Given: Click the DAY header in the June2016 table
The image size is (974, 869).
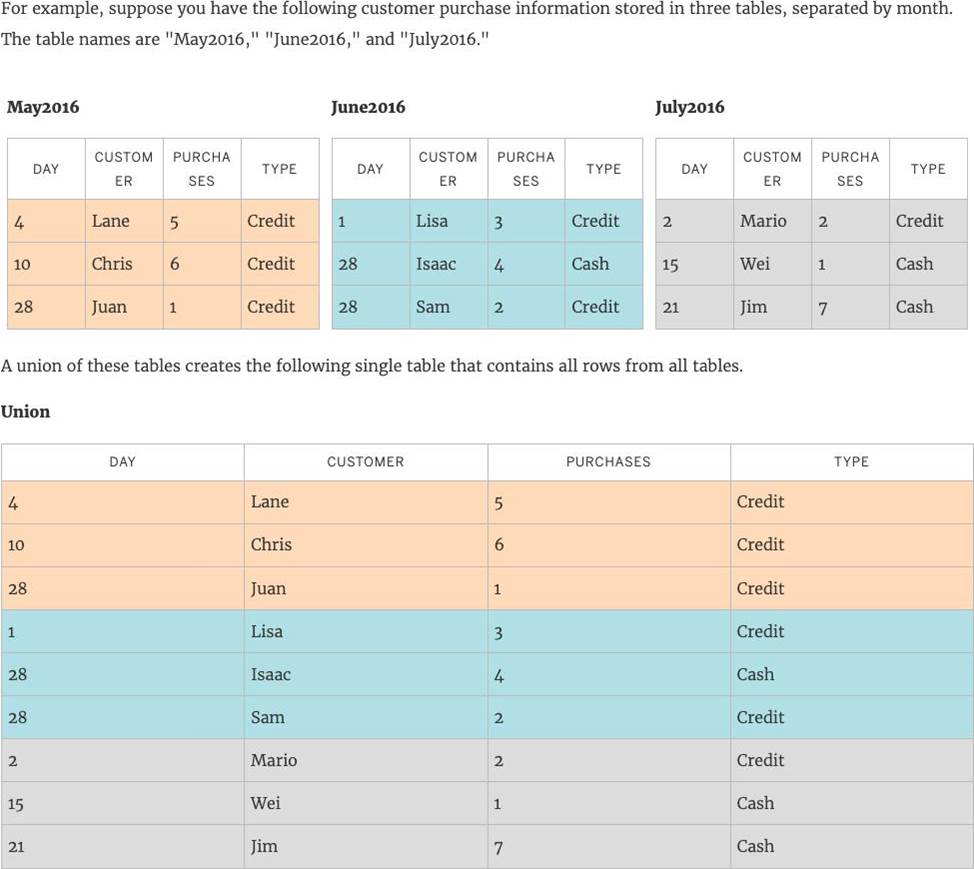Looking at the screenshot, I should [370, 169].
